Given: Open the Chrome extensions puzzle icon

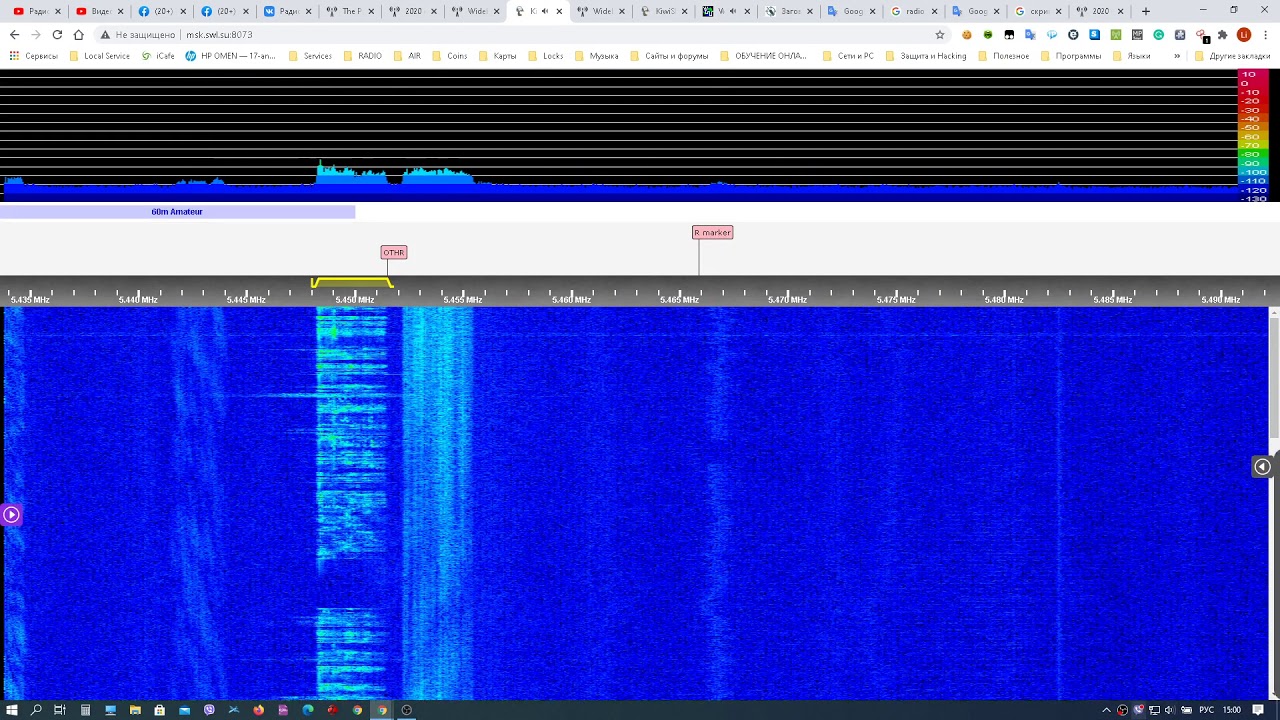Looking at the screenshot, I should [x=1222, y=34].
